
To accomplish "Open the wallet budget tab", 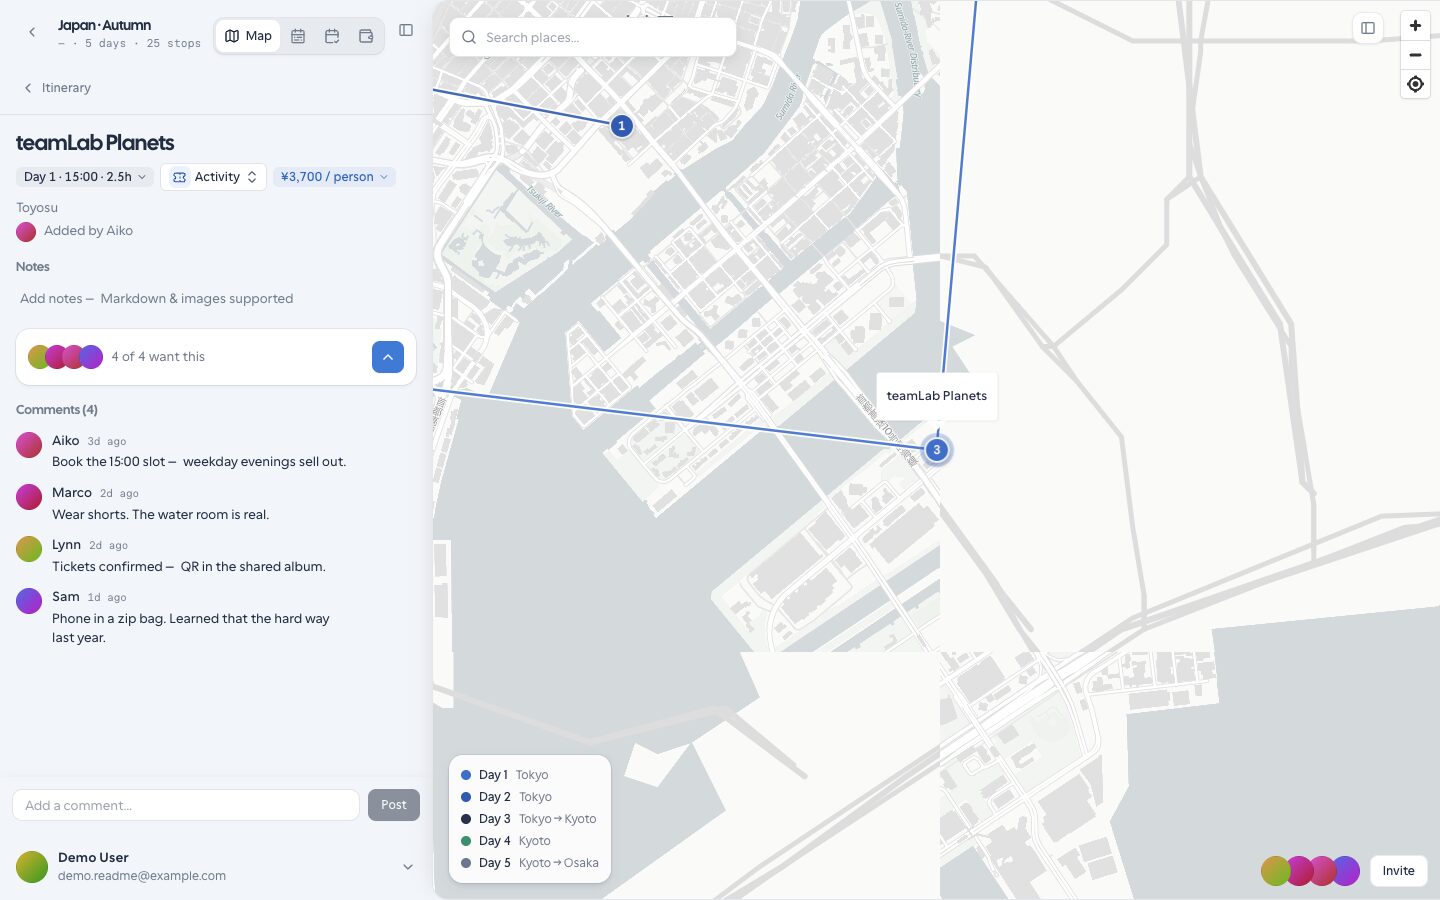I will coord(366,36).
